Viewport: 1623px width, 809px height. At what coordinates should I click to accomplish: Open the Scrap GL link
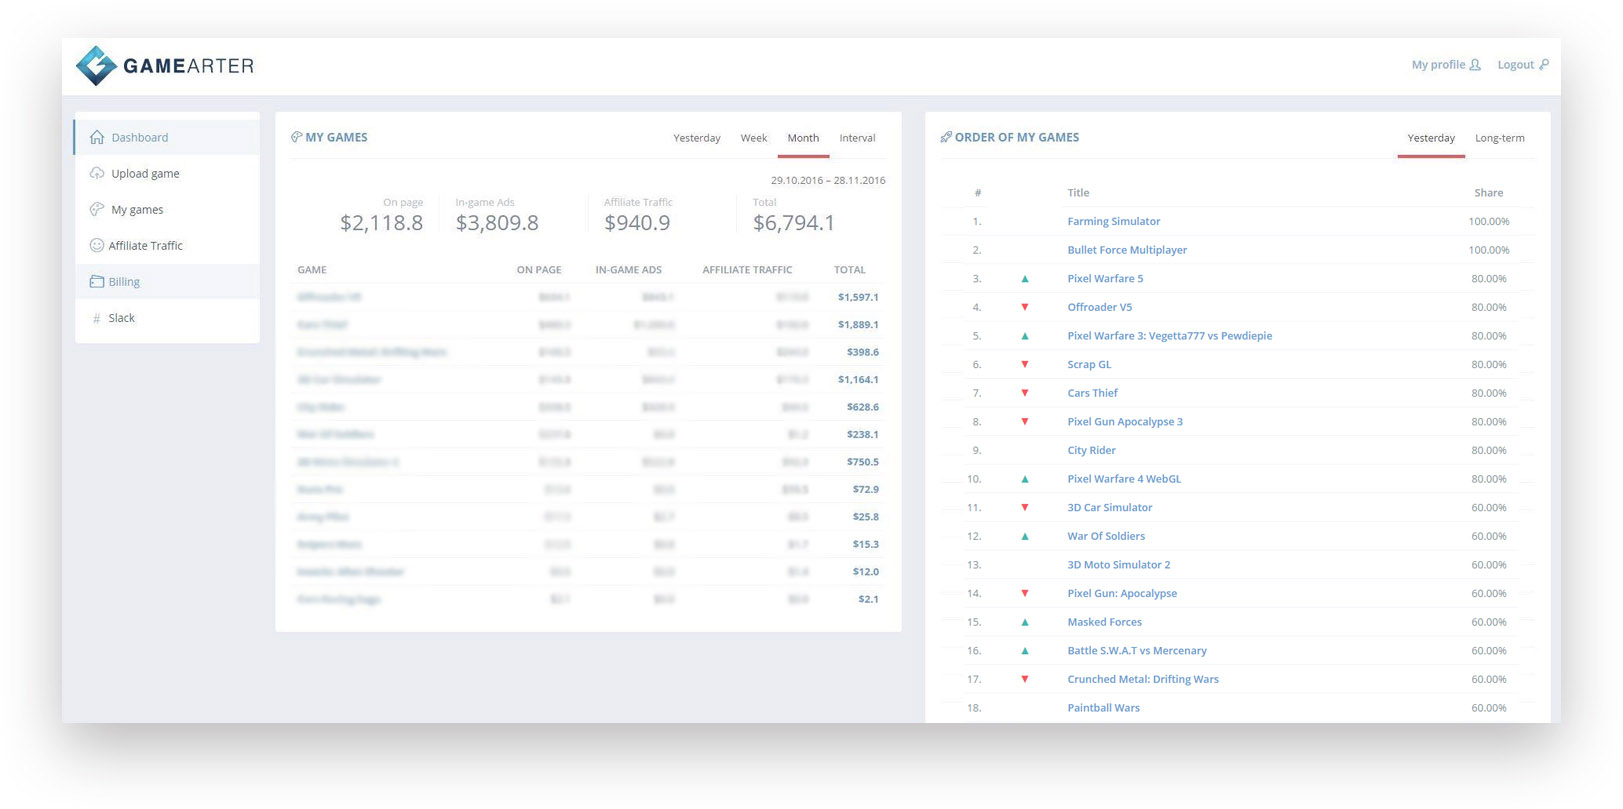coord(1089,365)
